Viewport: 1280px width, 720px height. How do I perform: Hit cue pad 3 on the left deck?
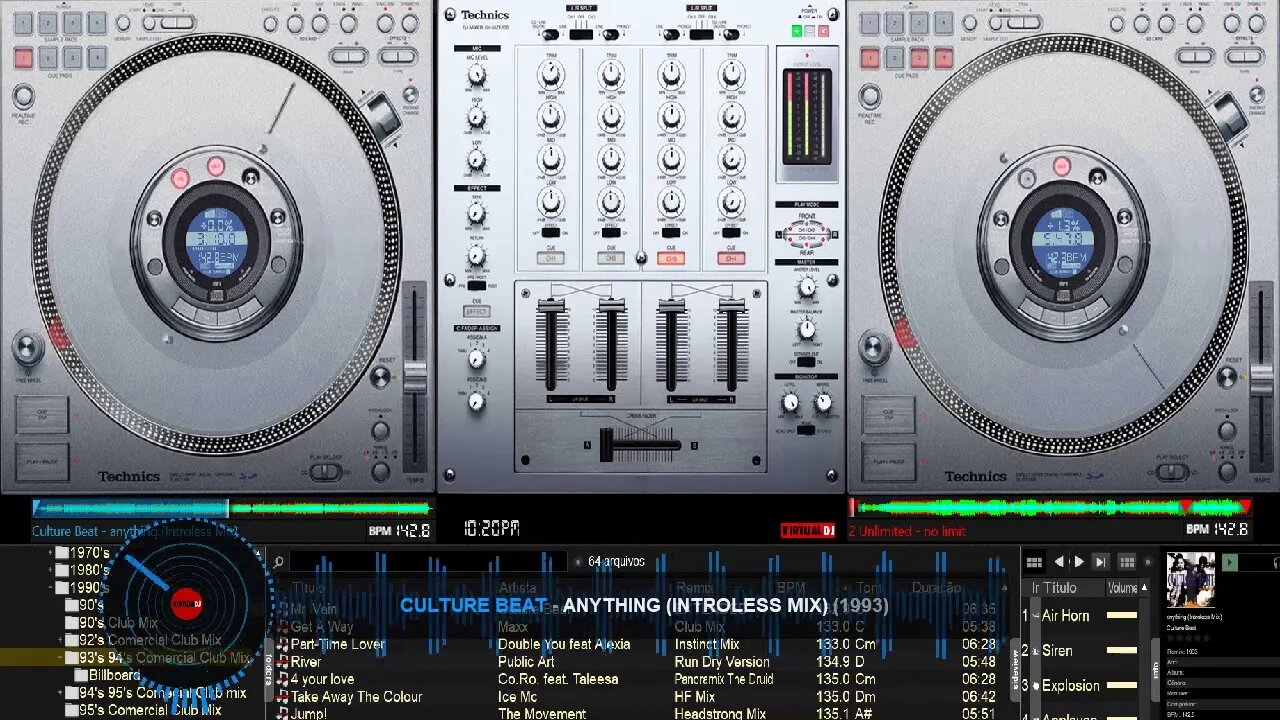pos(73,57)
